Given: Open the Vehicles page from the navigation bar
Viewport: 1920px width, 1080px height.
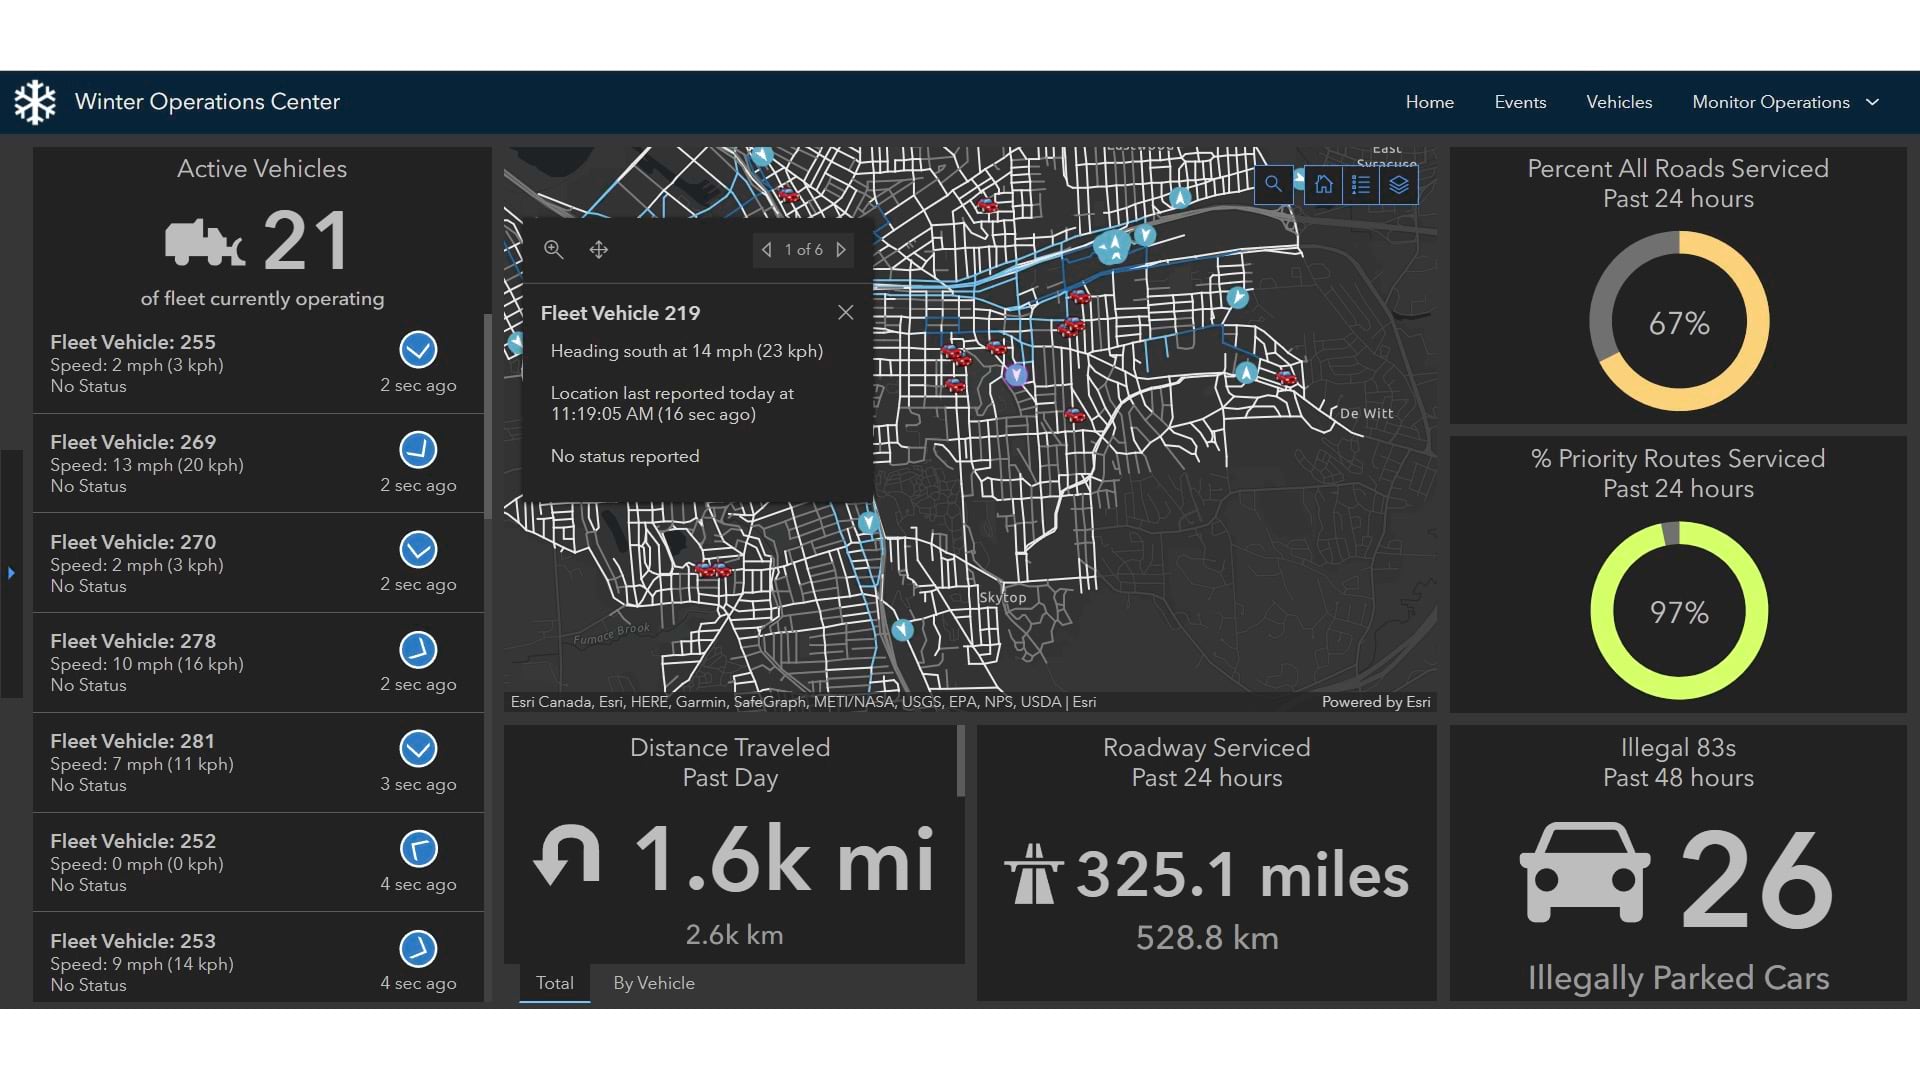Looking at the screenshot, I should (1618, 101).
